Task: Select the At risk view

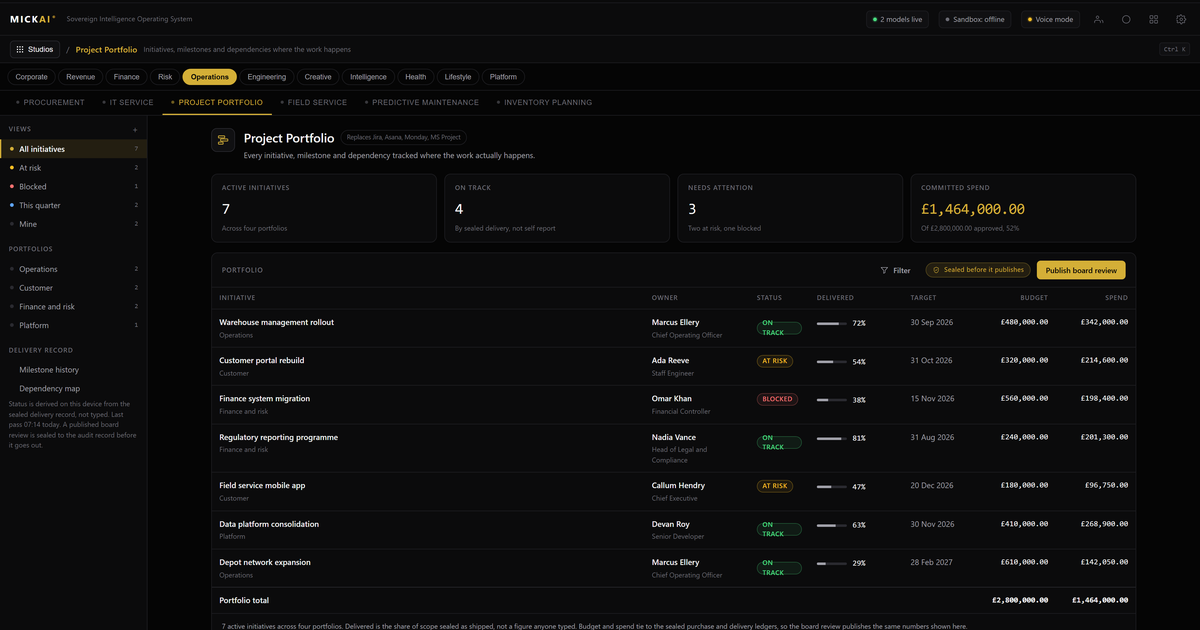Action: coord(73,168)
